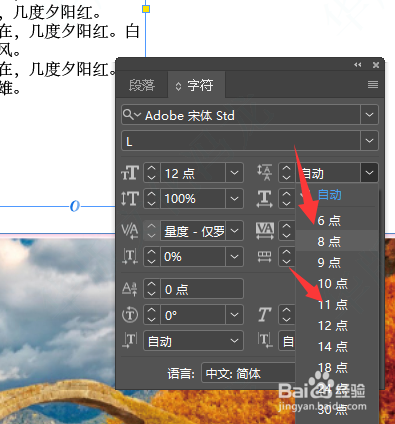The image size is (395, 424).
Task: Click the kerning stepper arrows
Action: point(152,231)
